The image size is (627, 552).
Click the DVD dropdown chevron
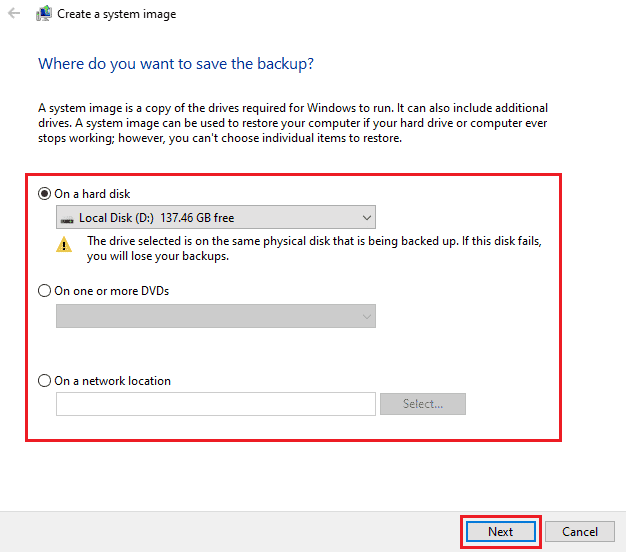click(366, 316)
